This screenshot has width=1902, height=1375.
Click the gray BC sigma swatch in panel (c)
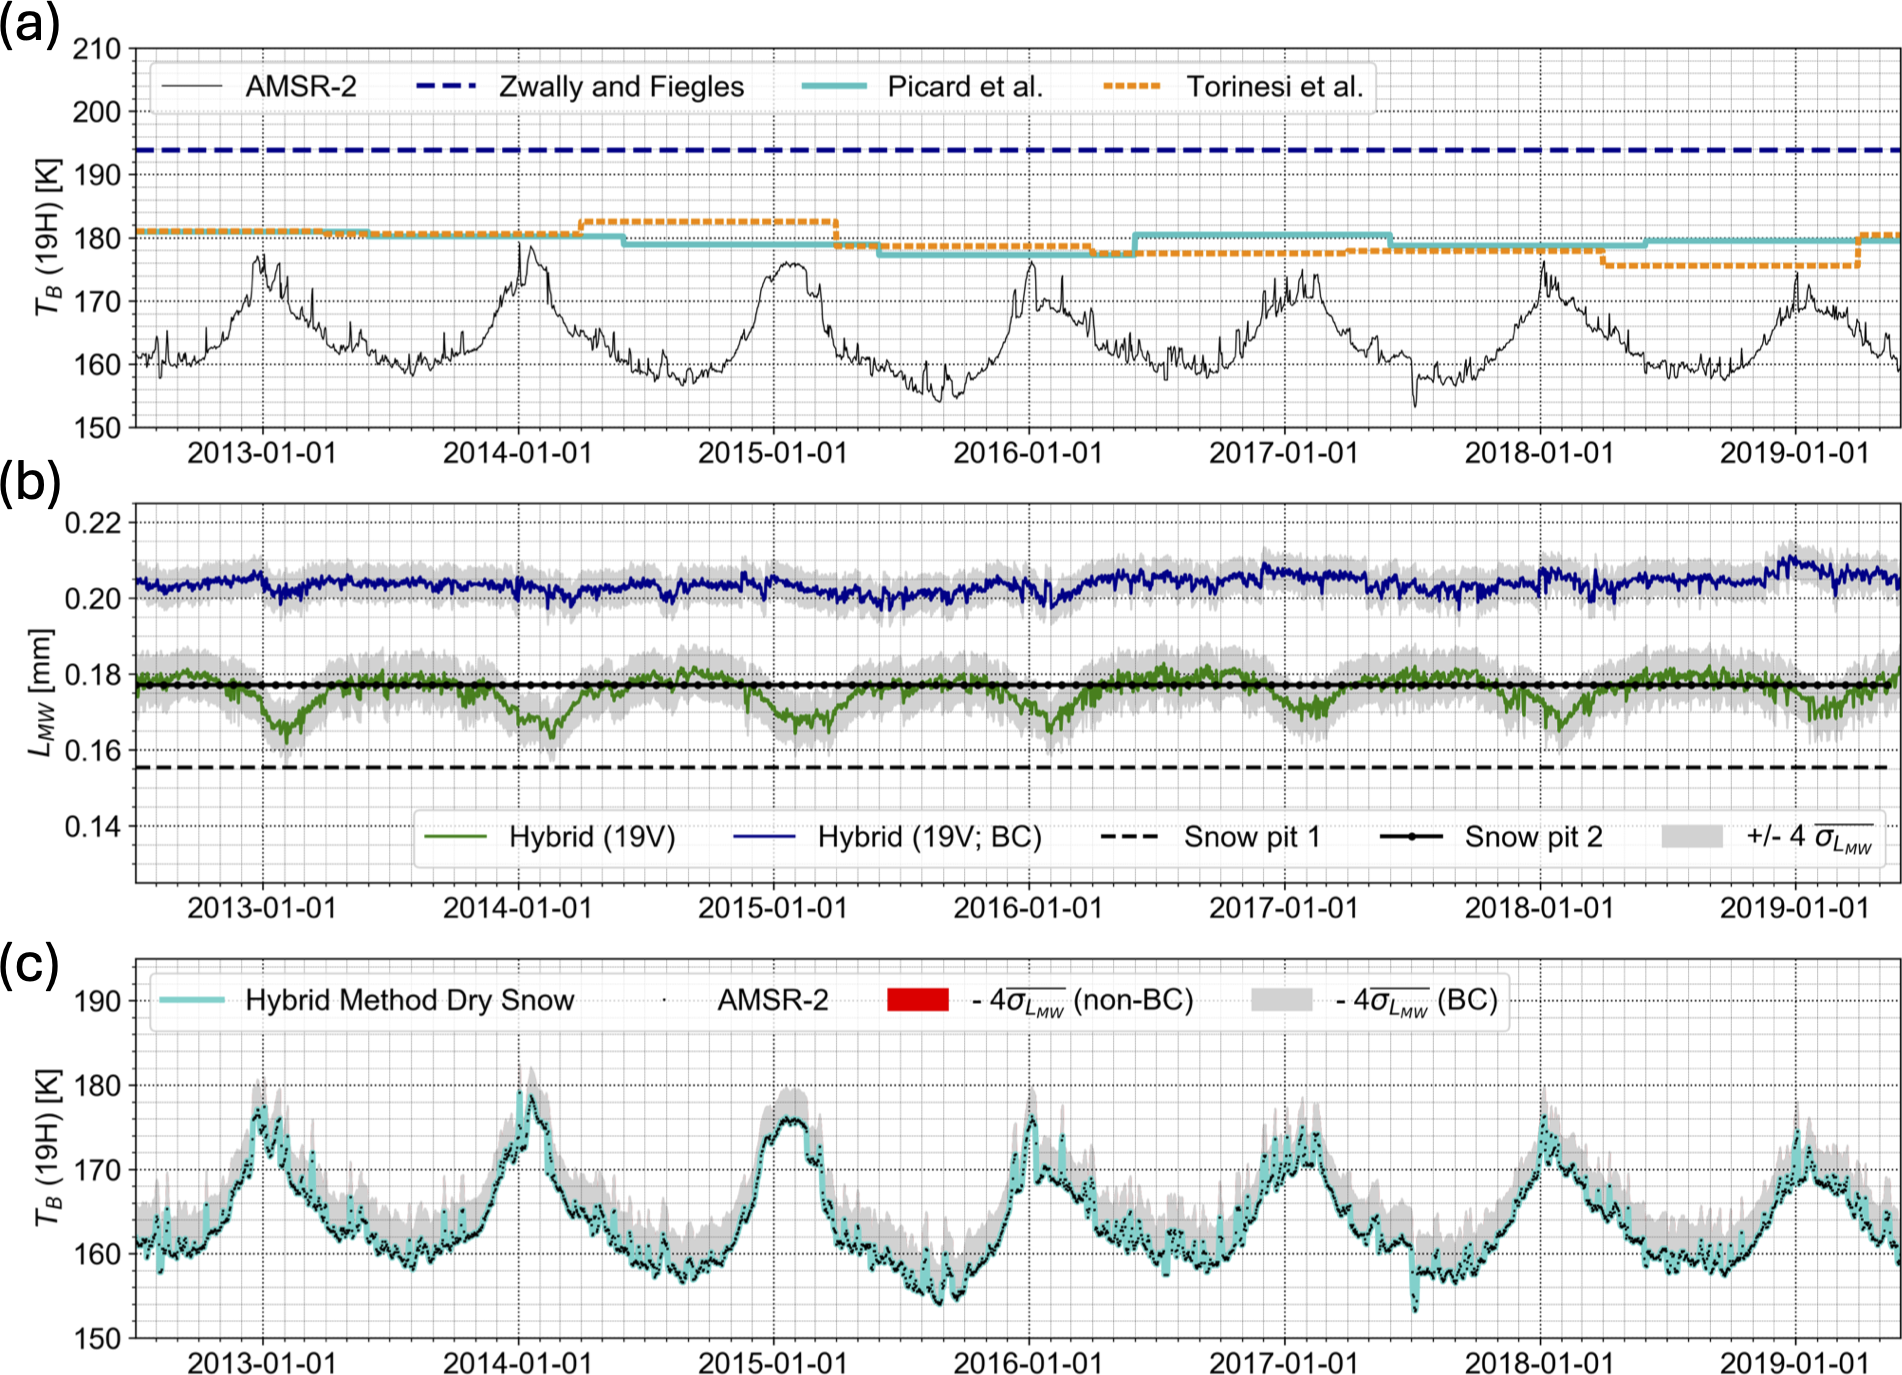(1281, 1000)
